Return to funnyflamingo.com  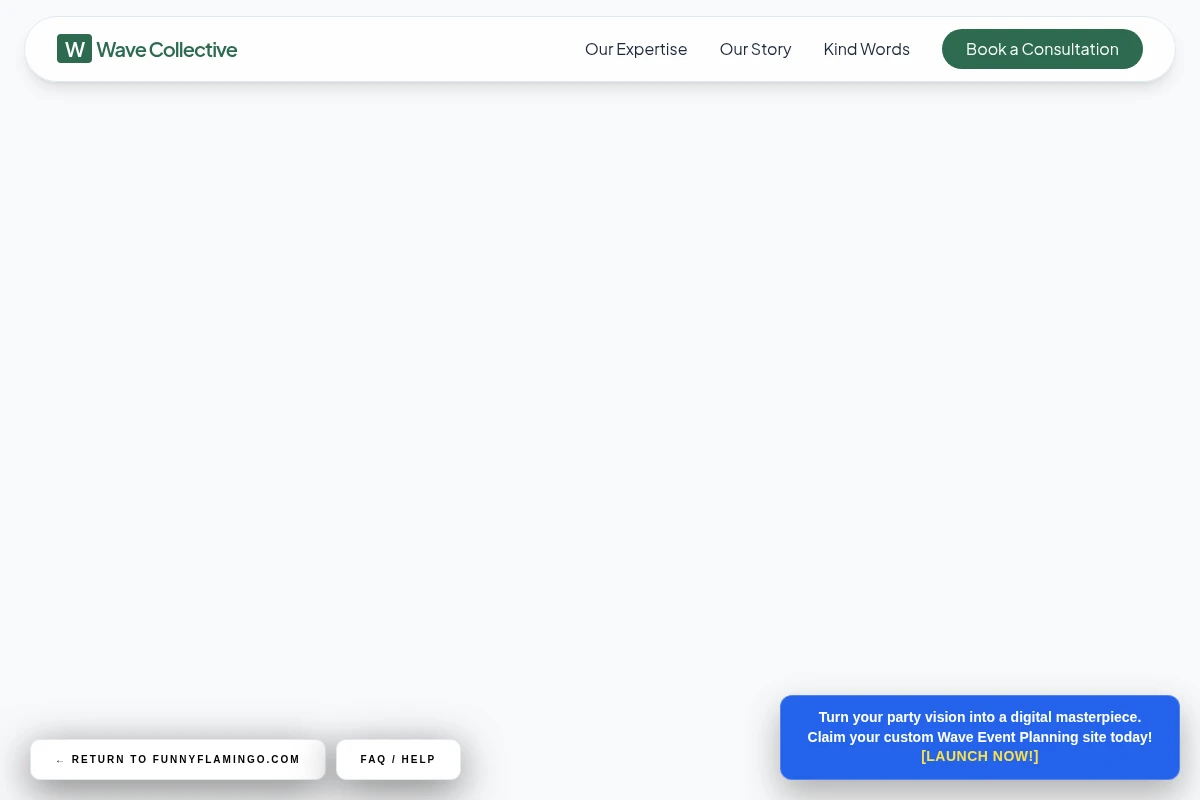(x=178, y=760)
